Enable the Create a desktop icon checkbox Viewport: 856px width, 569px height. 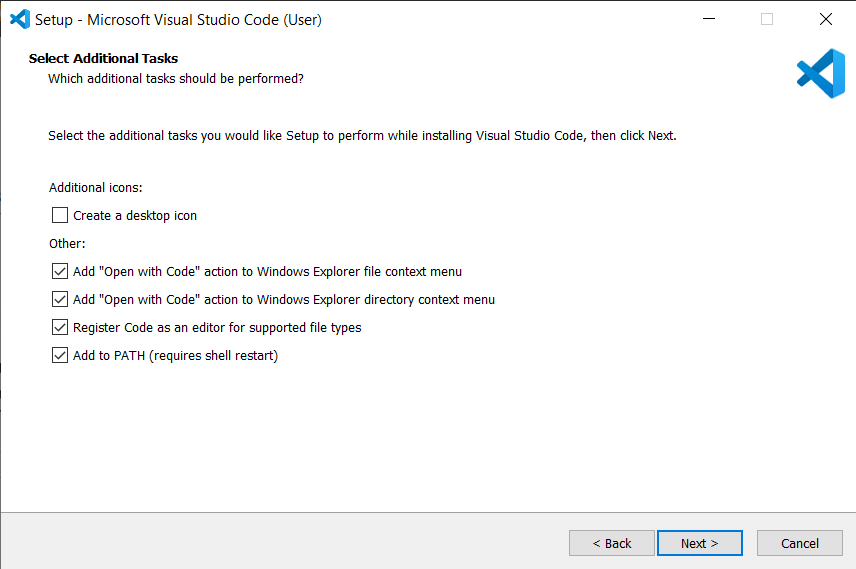tap(60, 215)
